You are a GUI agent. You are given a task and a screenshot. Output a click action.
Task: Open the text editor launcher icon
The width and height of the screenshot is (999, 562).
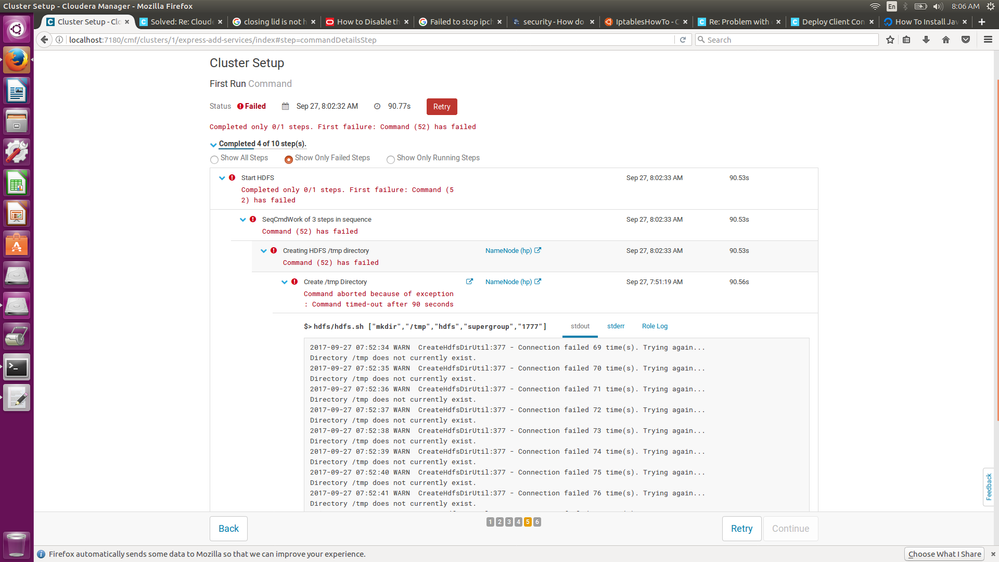tap(17, 398)
